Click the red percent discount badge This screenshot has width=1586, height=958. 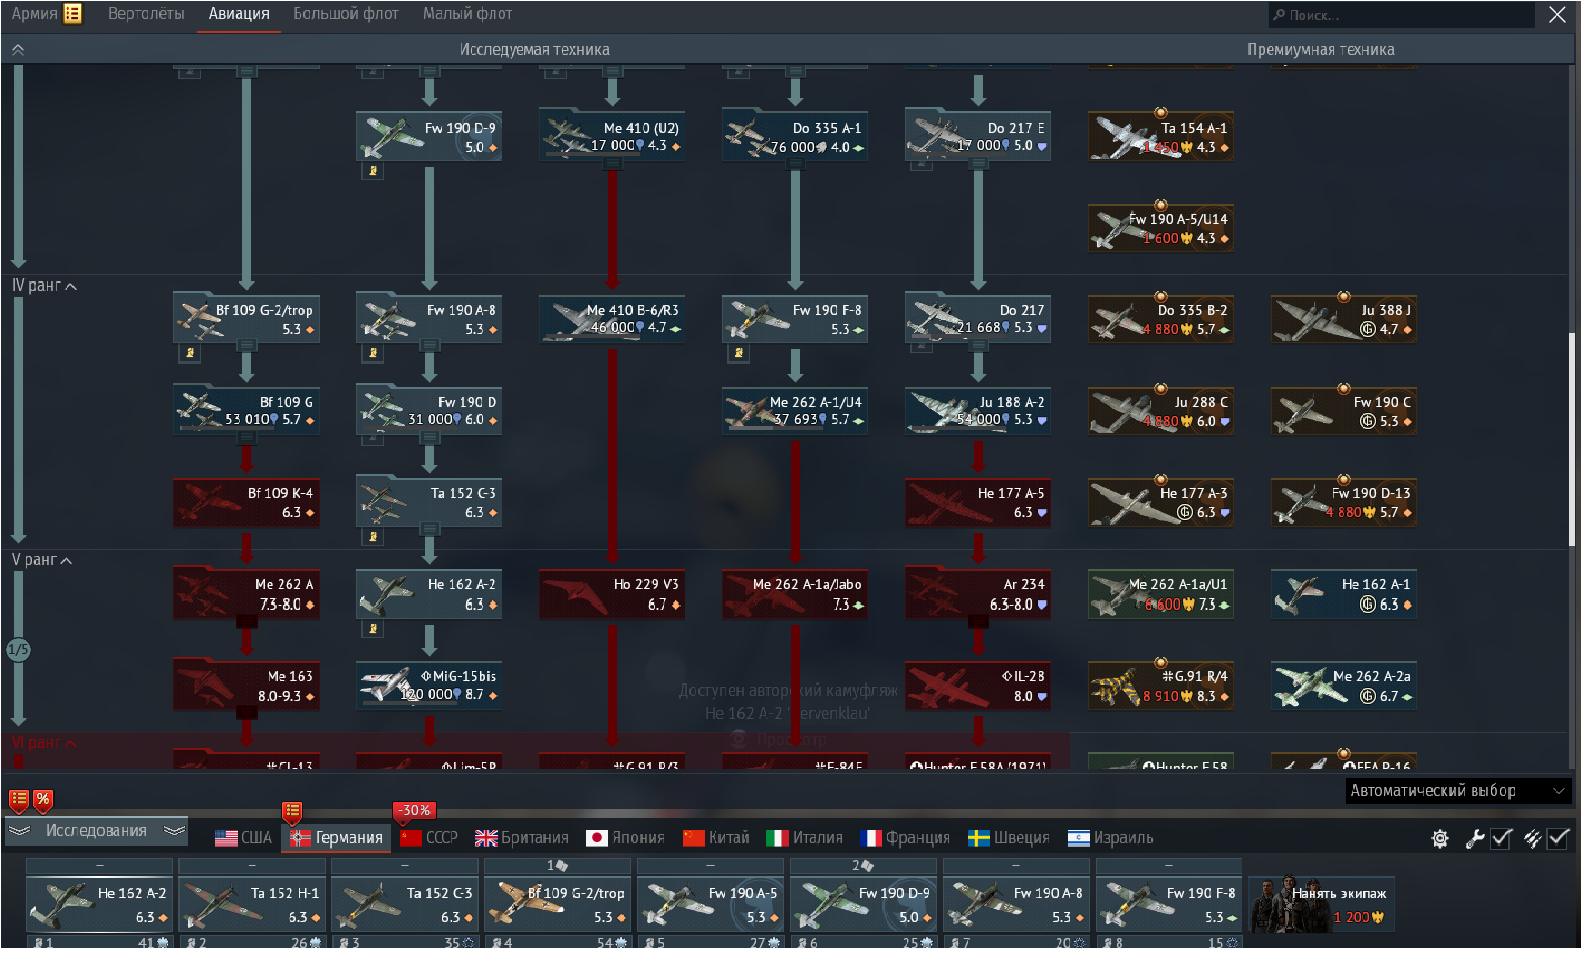tap(42, 799)
